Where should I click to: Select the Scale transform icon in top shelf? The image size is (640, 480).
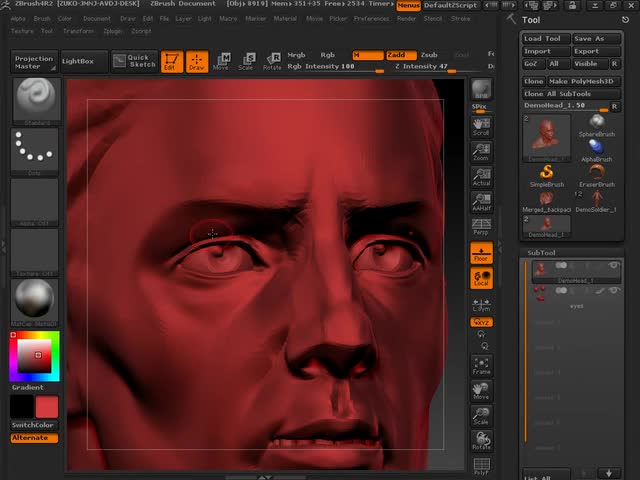tap(247, 62)
